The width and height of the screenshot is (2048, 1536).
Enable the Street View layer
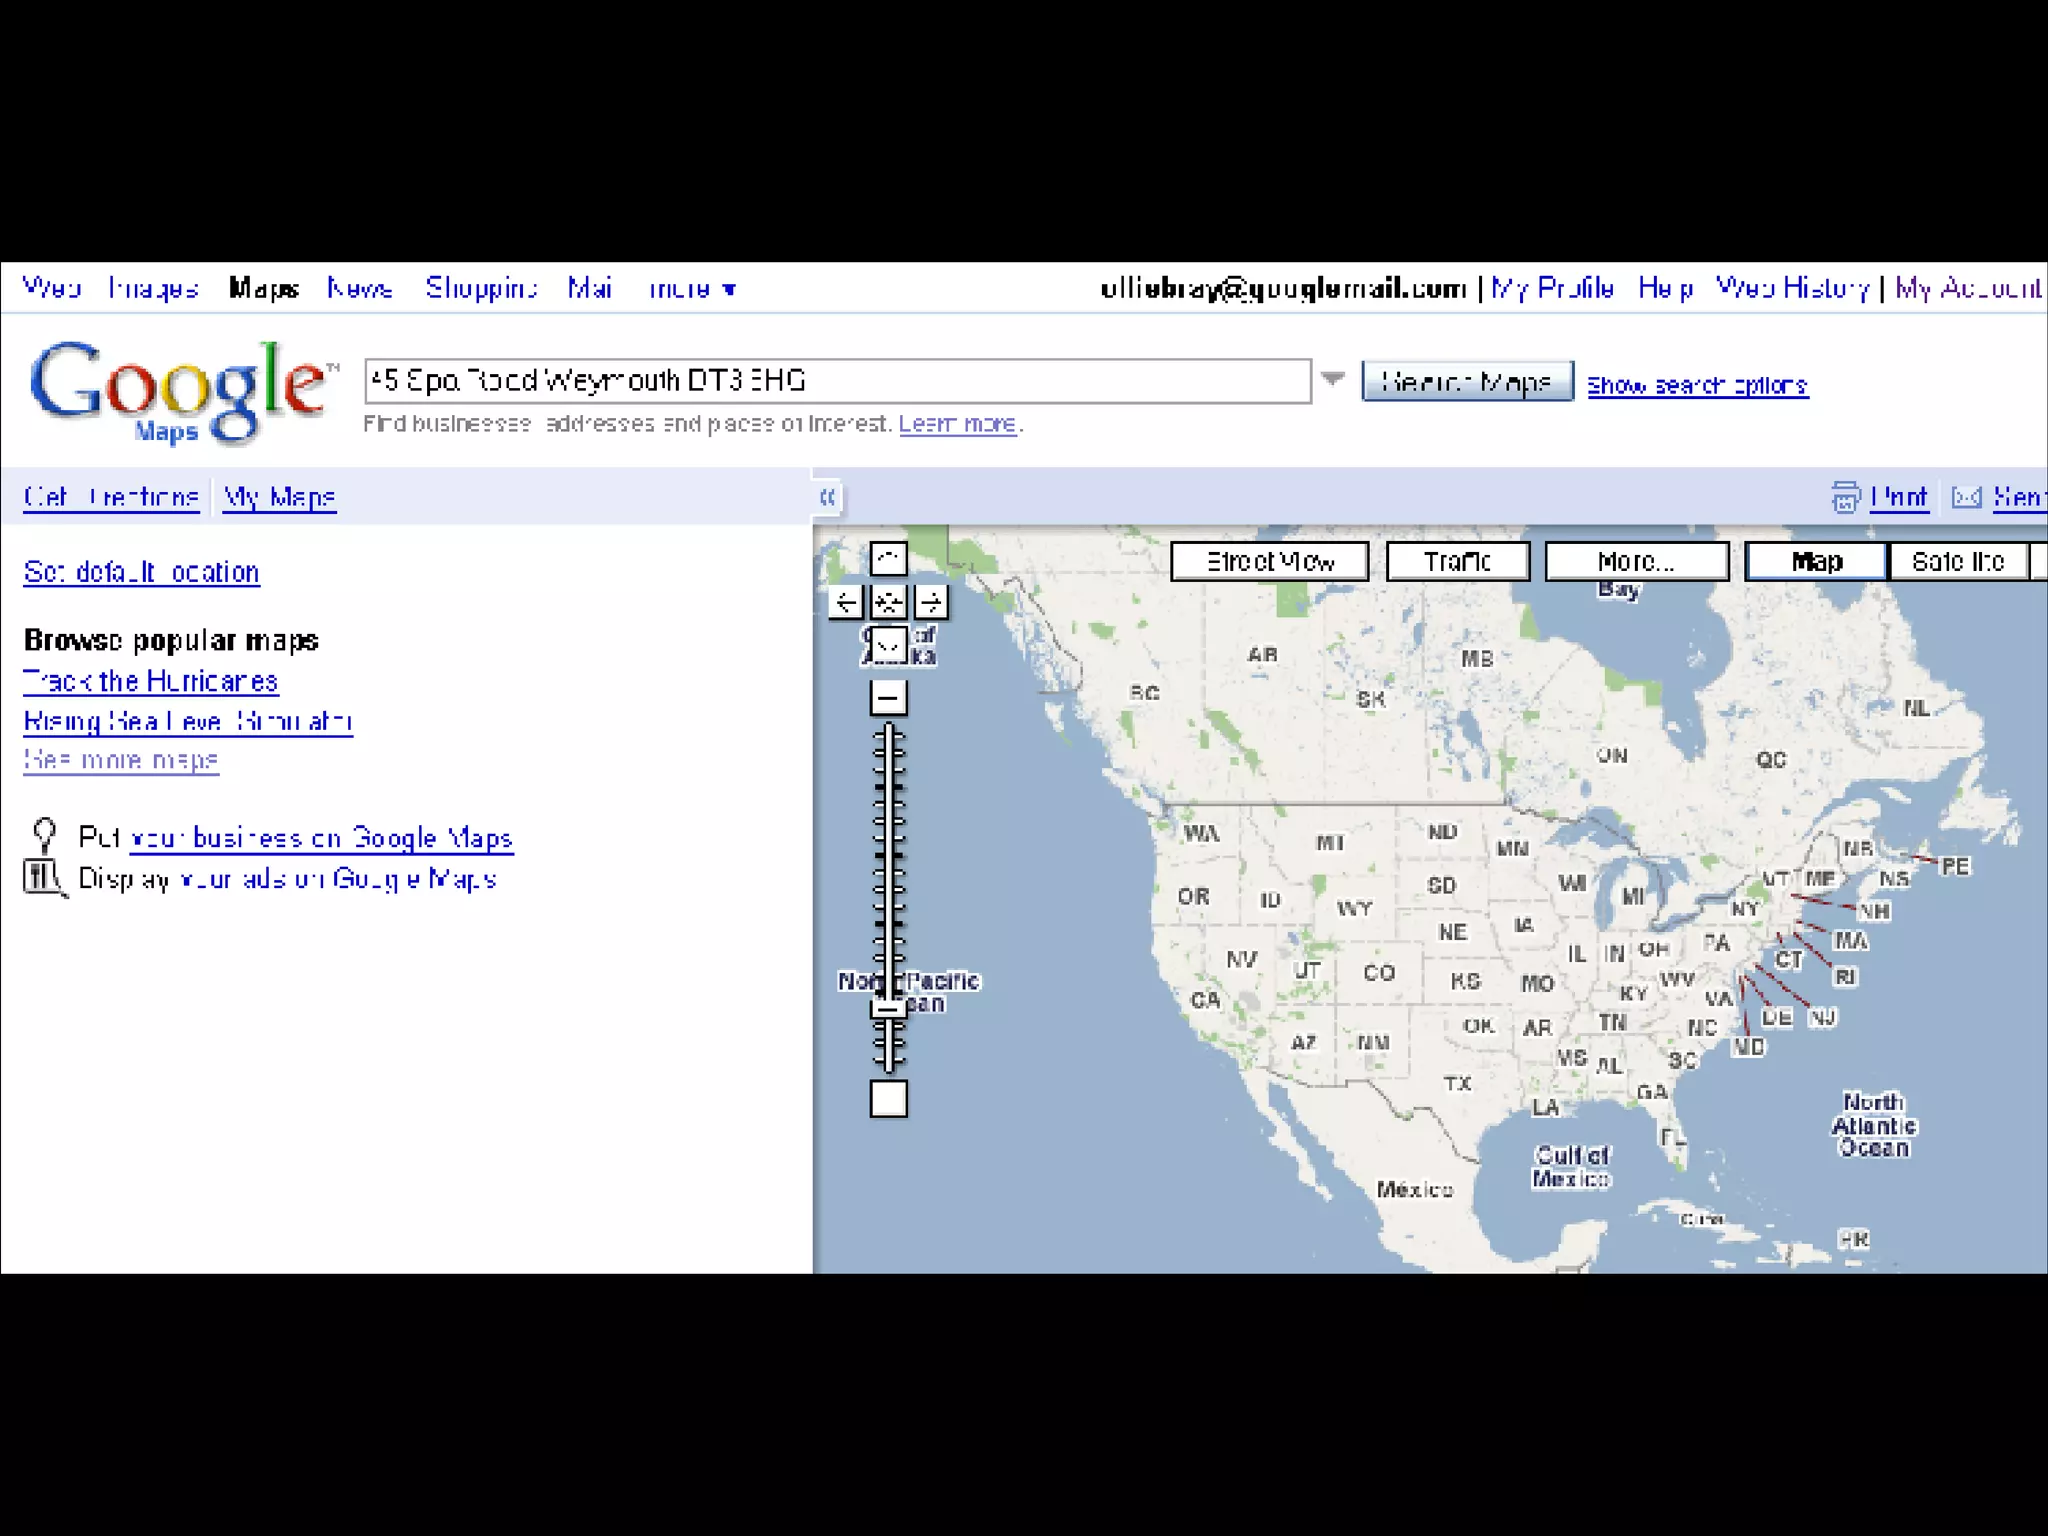point(1269,561)
